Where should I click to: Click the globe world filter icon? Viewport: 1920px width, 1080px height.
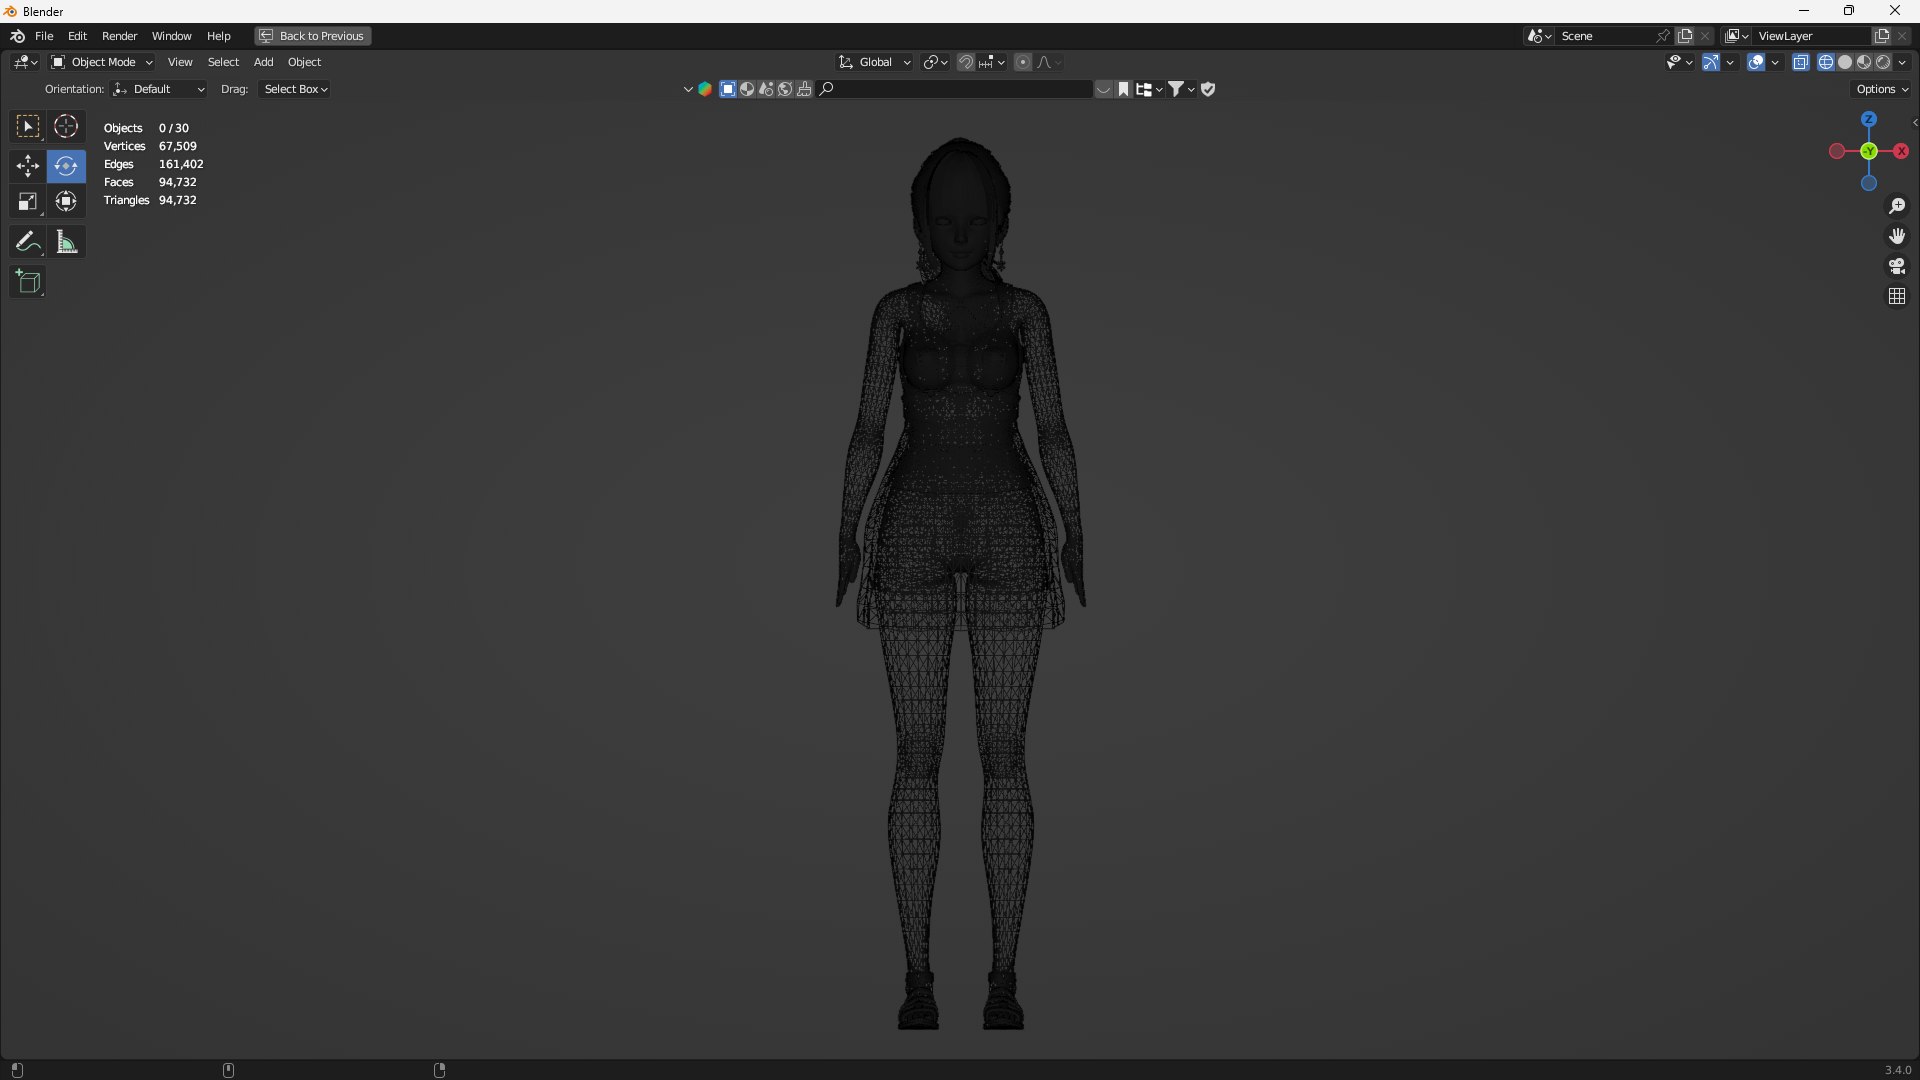[785, 89]
